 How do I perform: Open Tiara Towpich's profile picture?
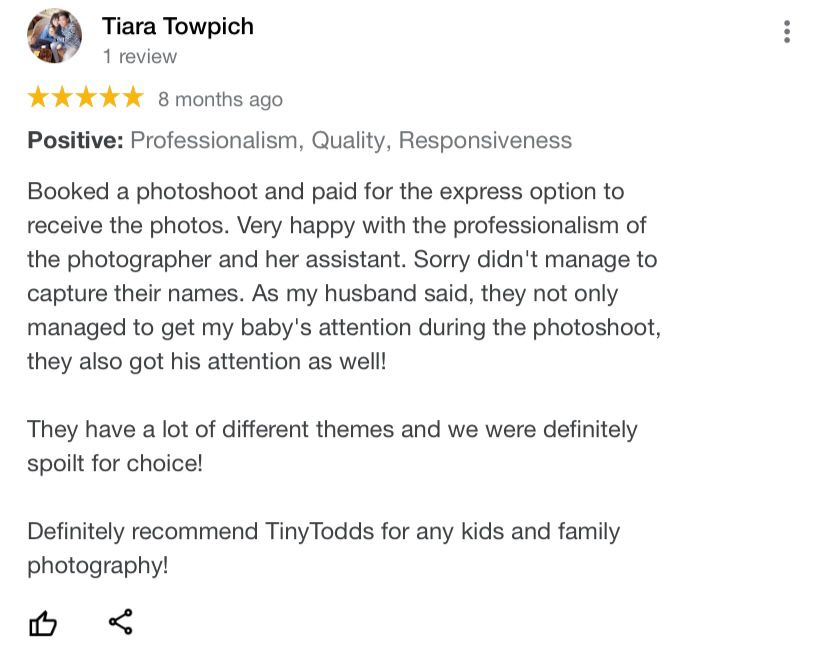(x=54, y=36)
